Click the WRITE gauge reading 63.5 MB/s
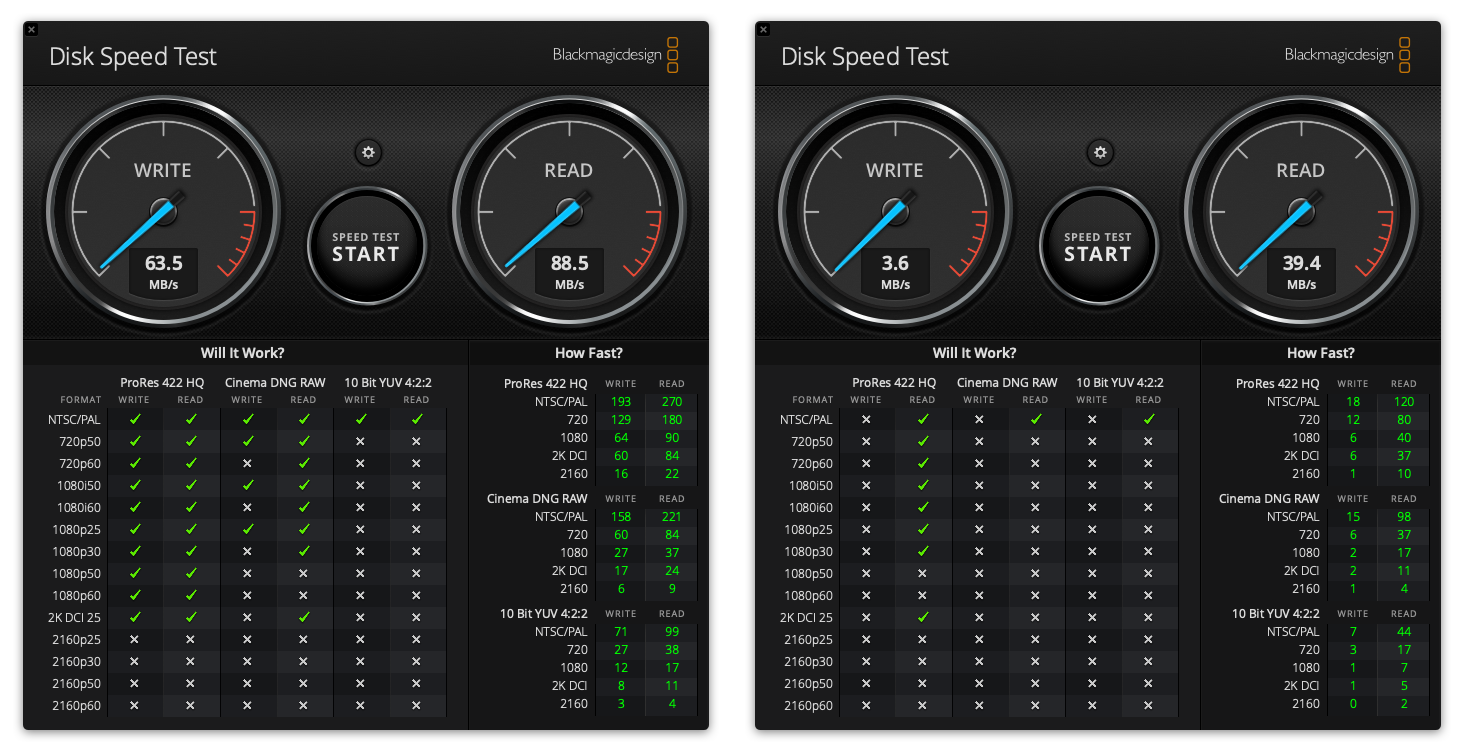This screenshot has width=1464, height=756. tap(163, 212)
